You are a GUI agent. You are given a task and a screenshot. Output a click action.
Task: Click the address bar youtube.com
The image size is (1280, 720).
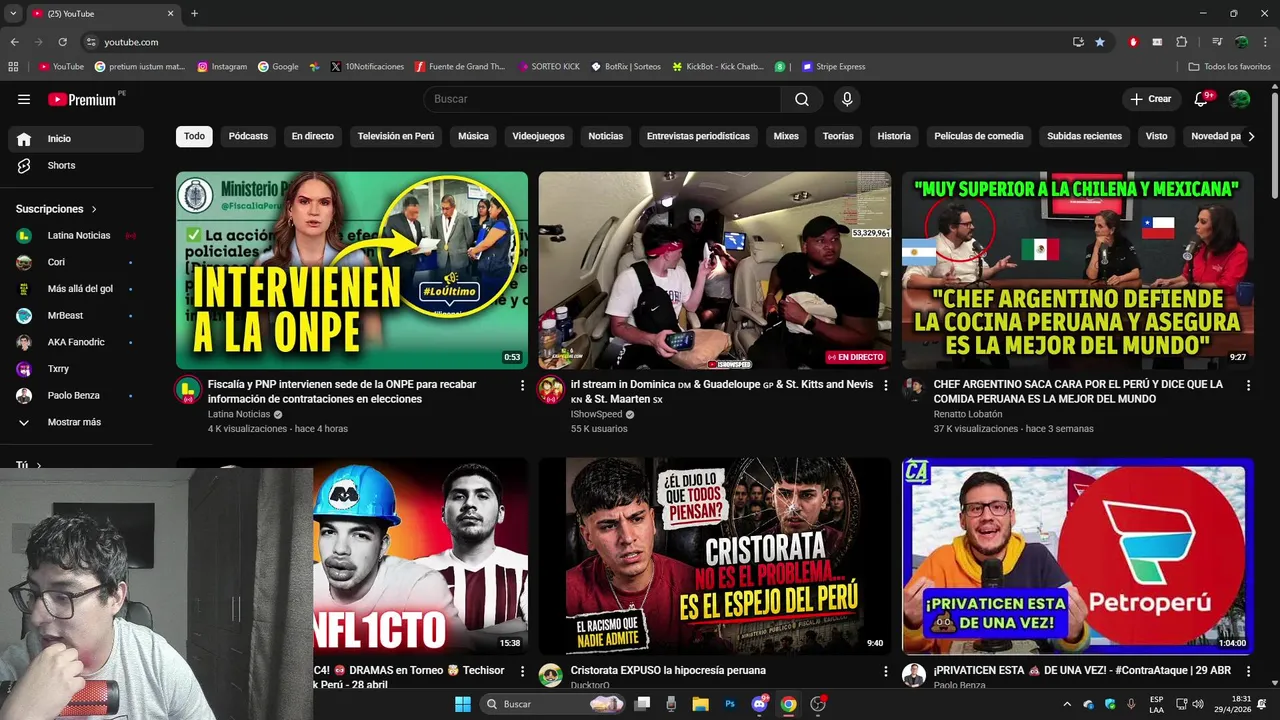click(x=131, y=42)
